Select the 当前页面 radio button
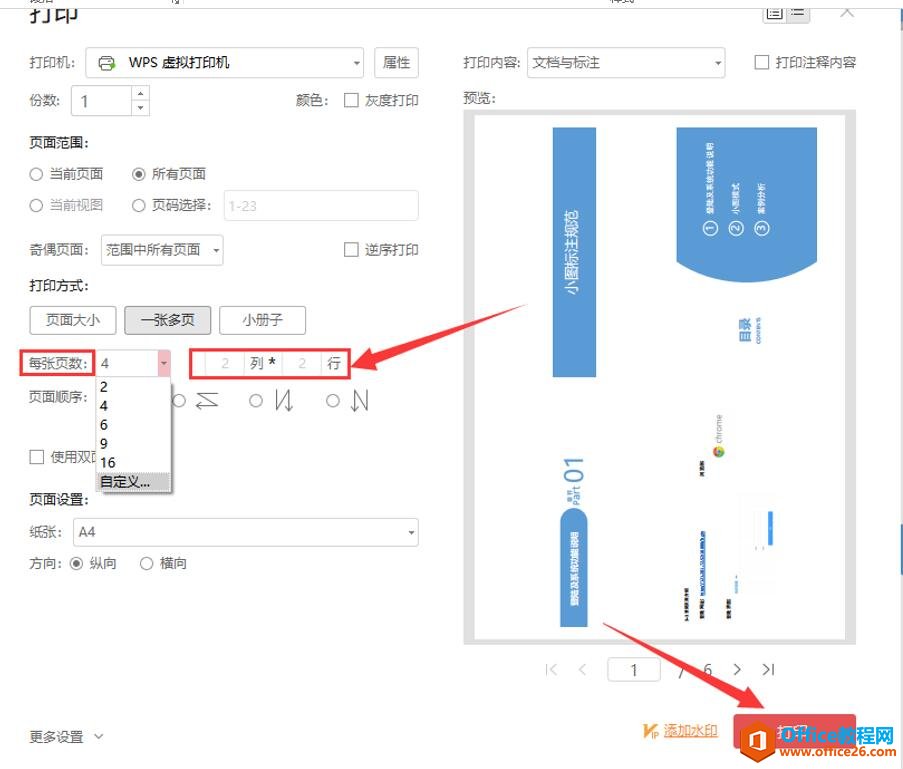903x769 pixels. pyautogui.click(x=36, y=174)
